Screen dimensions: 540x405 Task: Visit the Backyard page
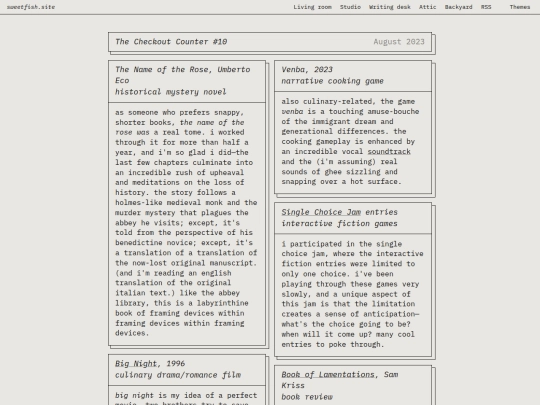point(458,7)
